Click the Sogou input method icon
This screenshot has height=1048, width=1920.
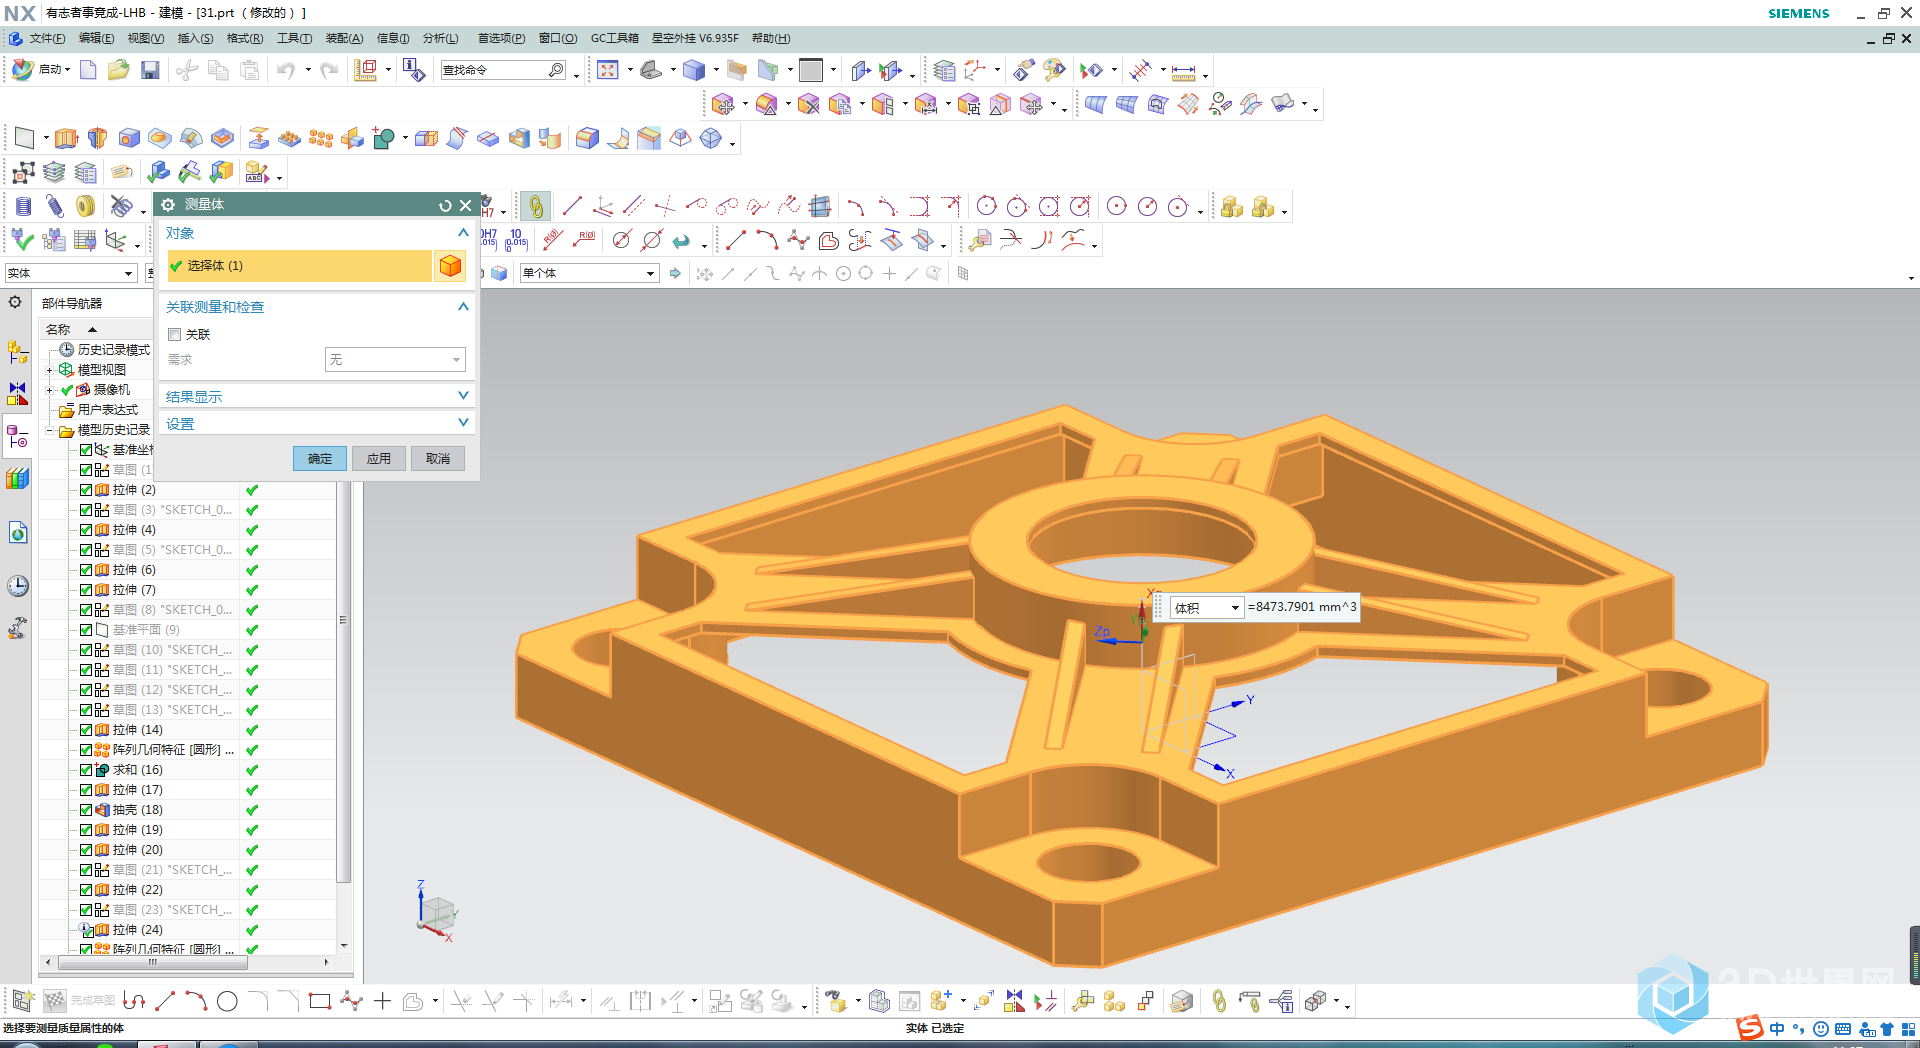pos(1749,1028)
